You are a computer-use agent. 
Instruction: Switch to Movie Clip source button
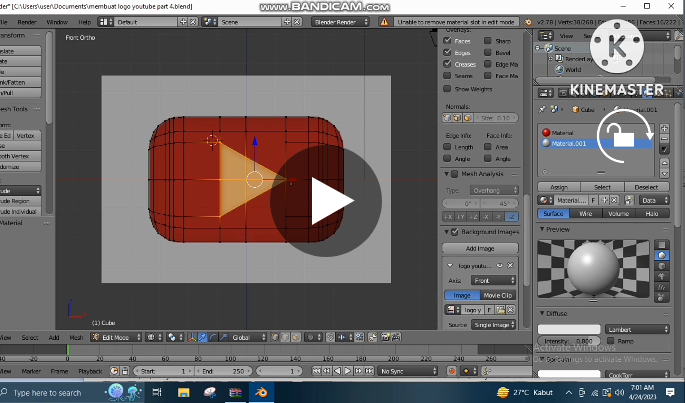[x=498, y=295]
